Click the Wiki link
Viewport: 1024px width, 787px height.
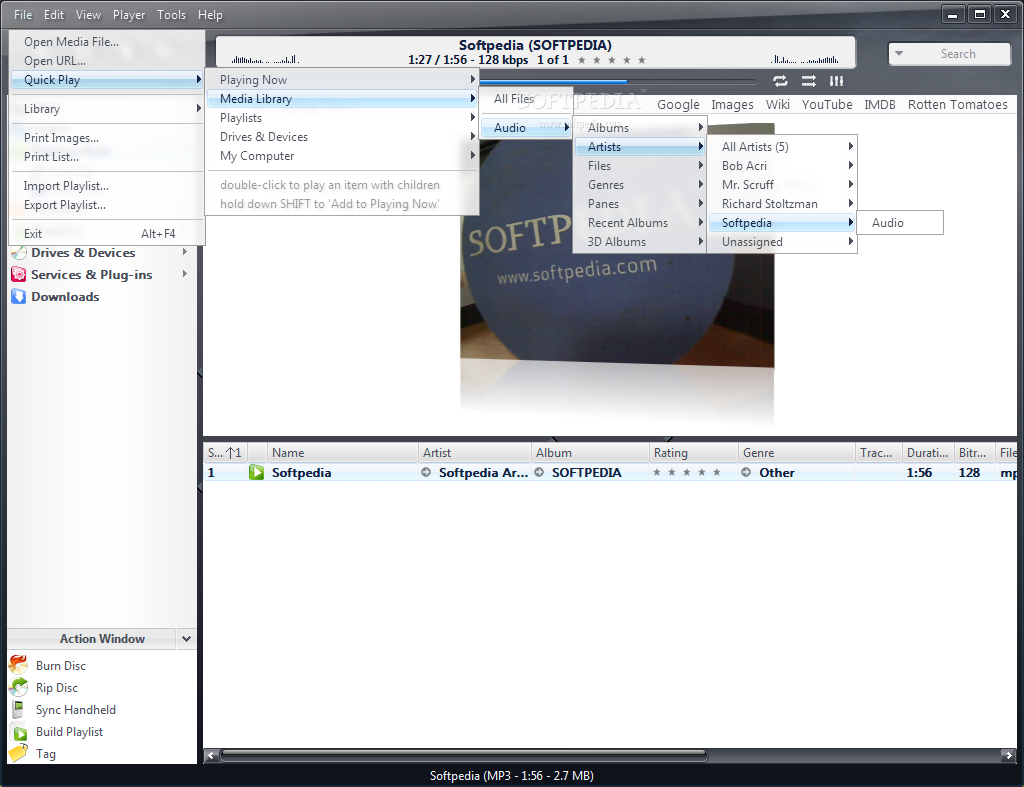[777, 104]
